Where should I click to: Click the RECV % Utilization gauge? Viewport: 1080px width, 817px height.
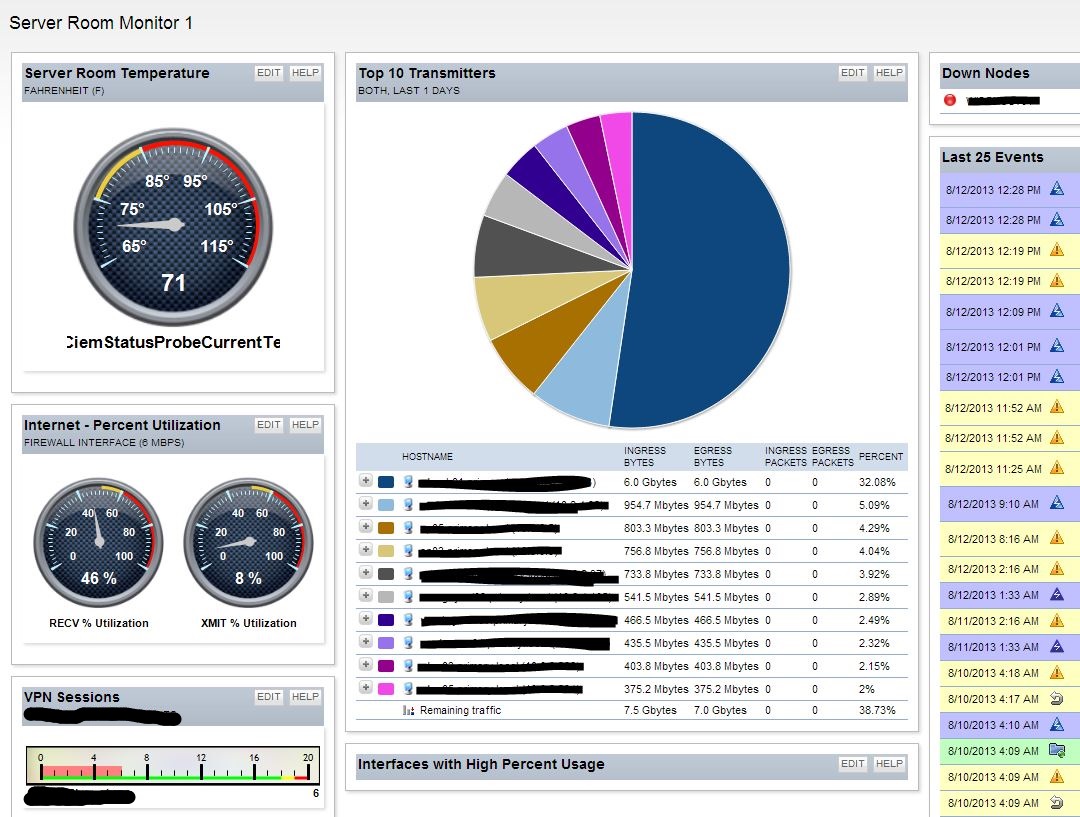coord(98,542)
